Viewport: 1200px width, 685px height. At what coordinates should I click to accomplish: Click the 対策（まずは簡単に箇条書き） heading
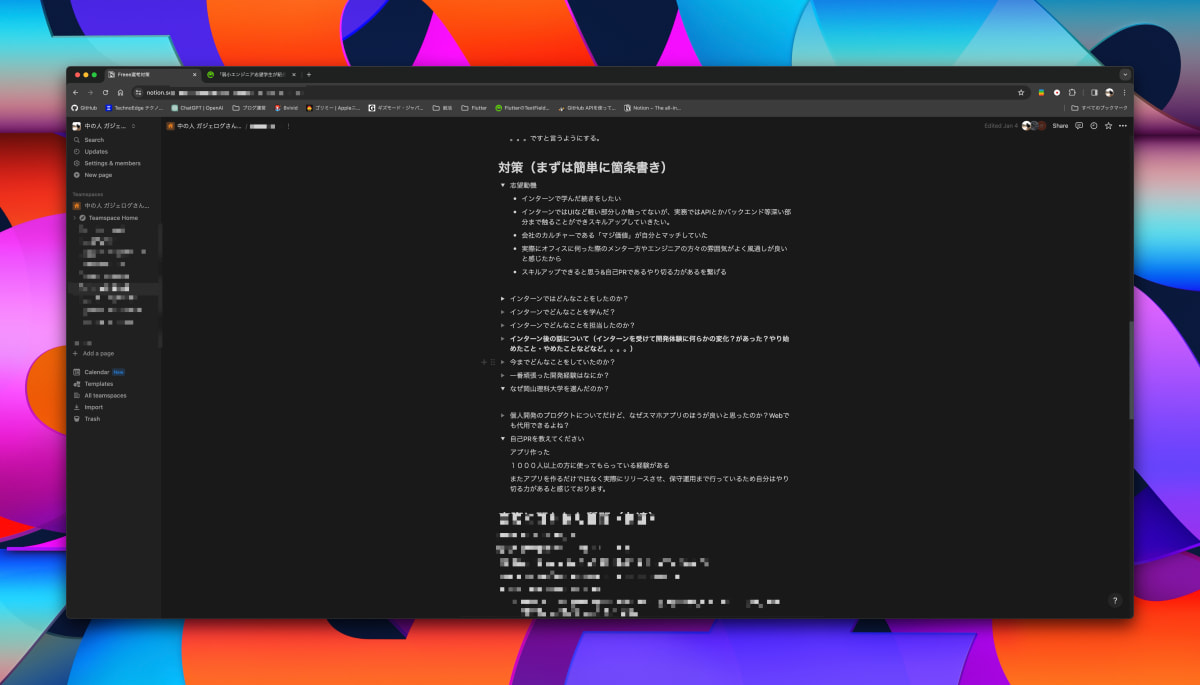pyautogui.click(x=582, y=167)
